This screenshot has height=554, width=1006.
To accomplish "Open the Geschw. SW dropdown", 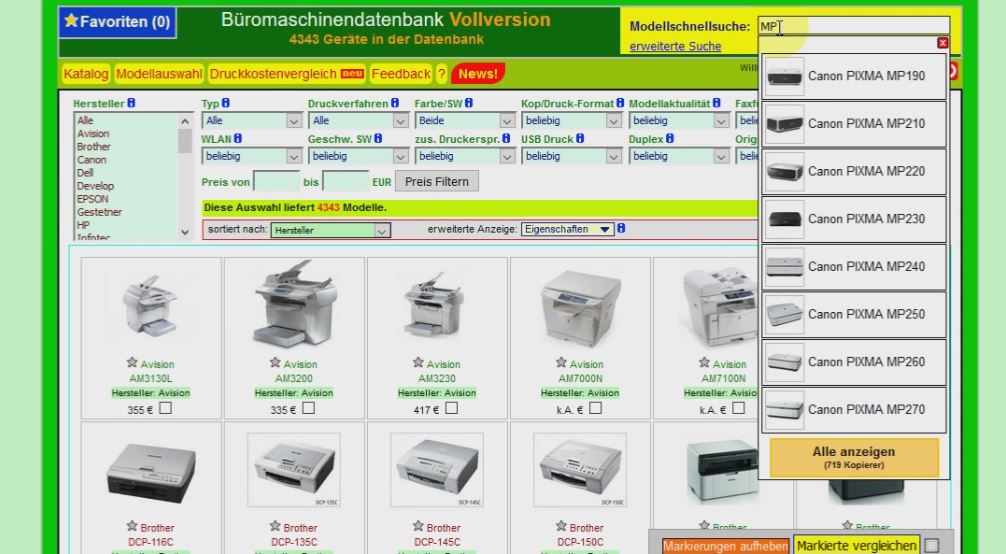I will tap(358, 156).
